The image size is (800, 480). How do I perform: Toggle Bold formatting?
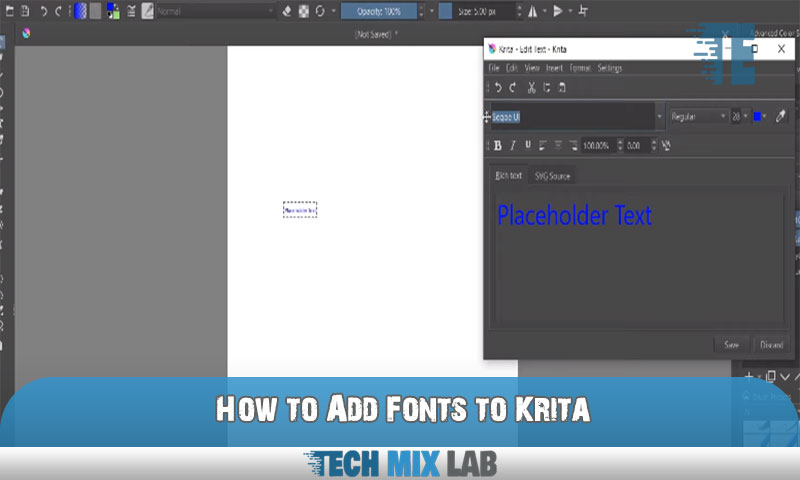tap(497, 145)
